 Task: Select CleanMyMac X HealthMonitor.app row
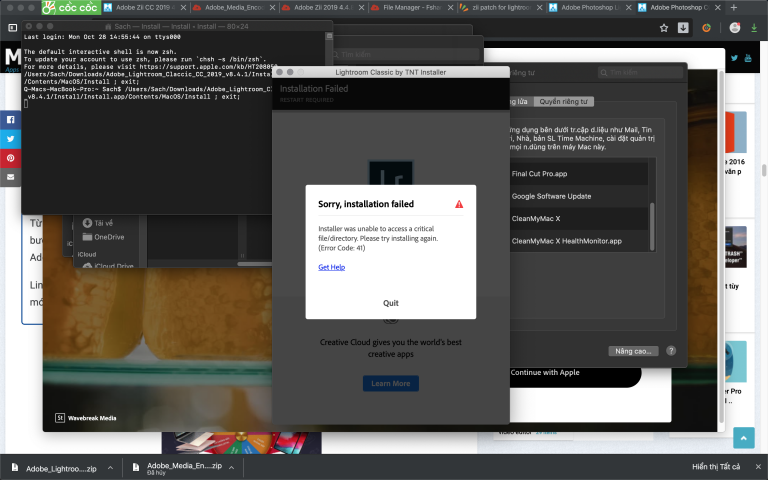tap(578, 241)
